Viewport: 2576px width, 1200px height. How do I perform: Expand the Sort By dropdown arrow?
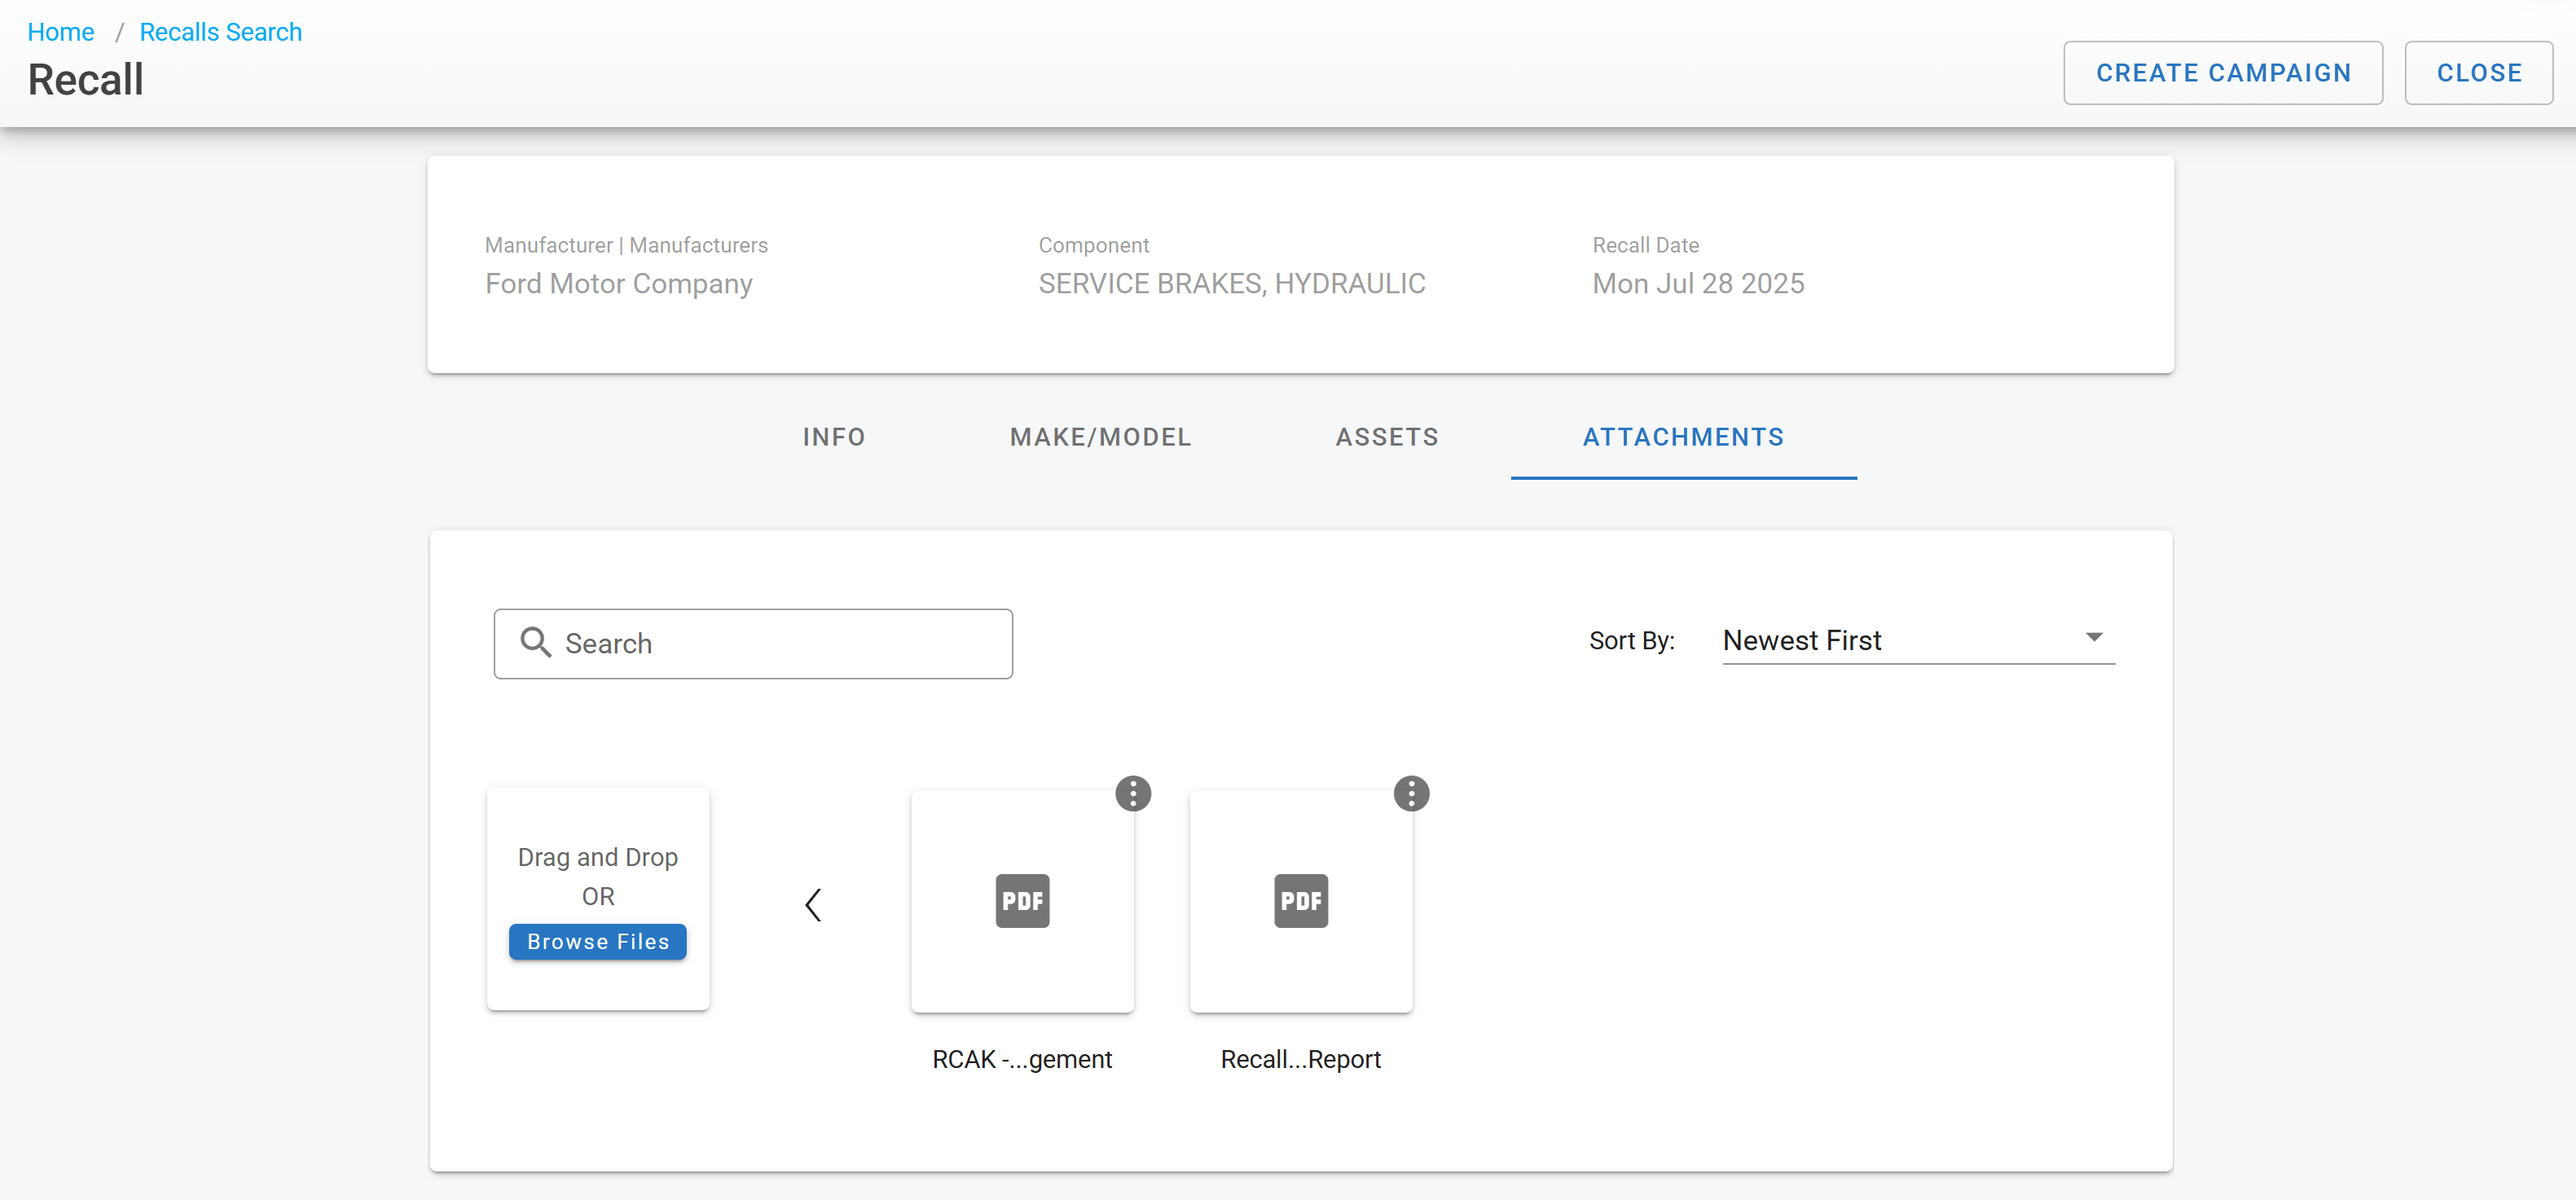click(x=2093, y=638)
